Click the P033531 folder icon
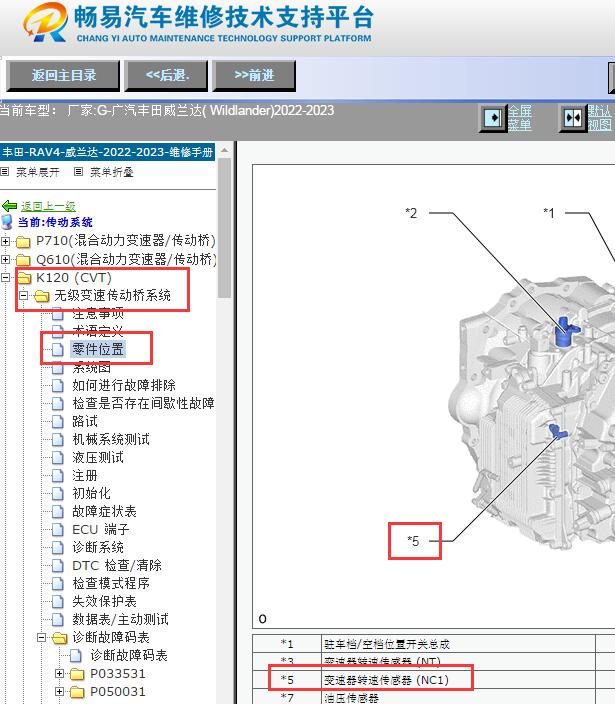Image resolution: width=615 pixels, height=704 pixels. (78, 674)
